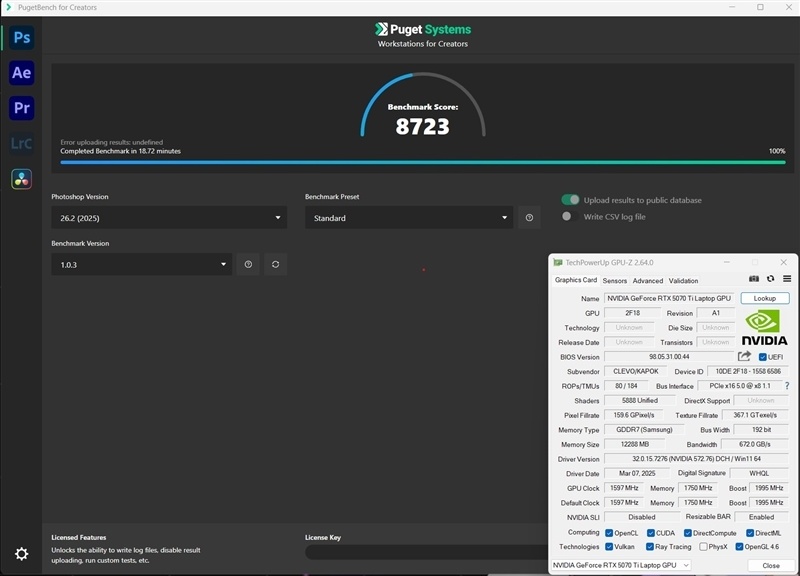Switch to the Premiere Pro benchmark icon
Viewport: 800px width, 576px height.
(x=21, y=108)
